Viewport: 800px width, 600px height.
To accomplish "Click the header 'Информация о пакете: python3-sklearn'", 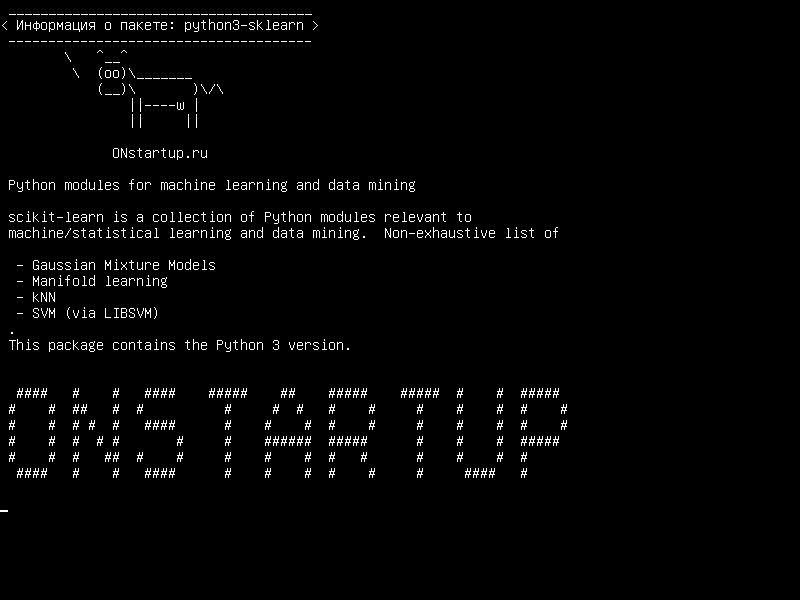I will click(160, 25).
